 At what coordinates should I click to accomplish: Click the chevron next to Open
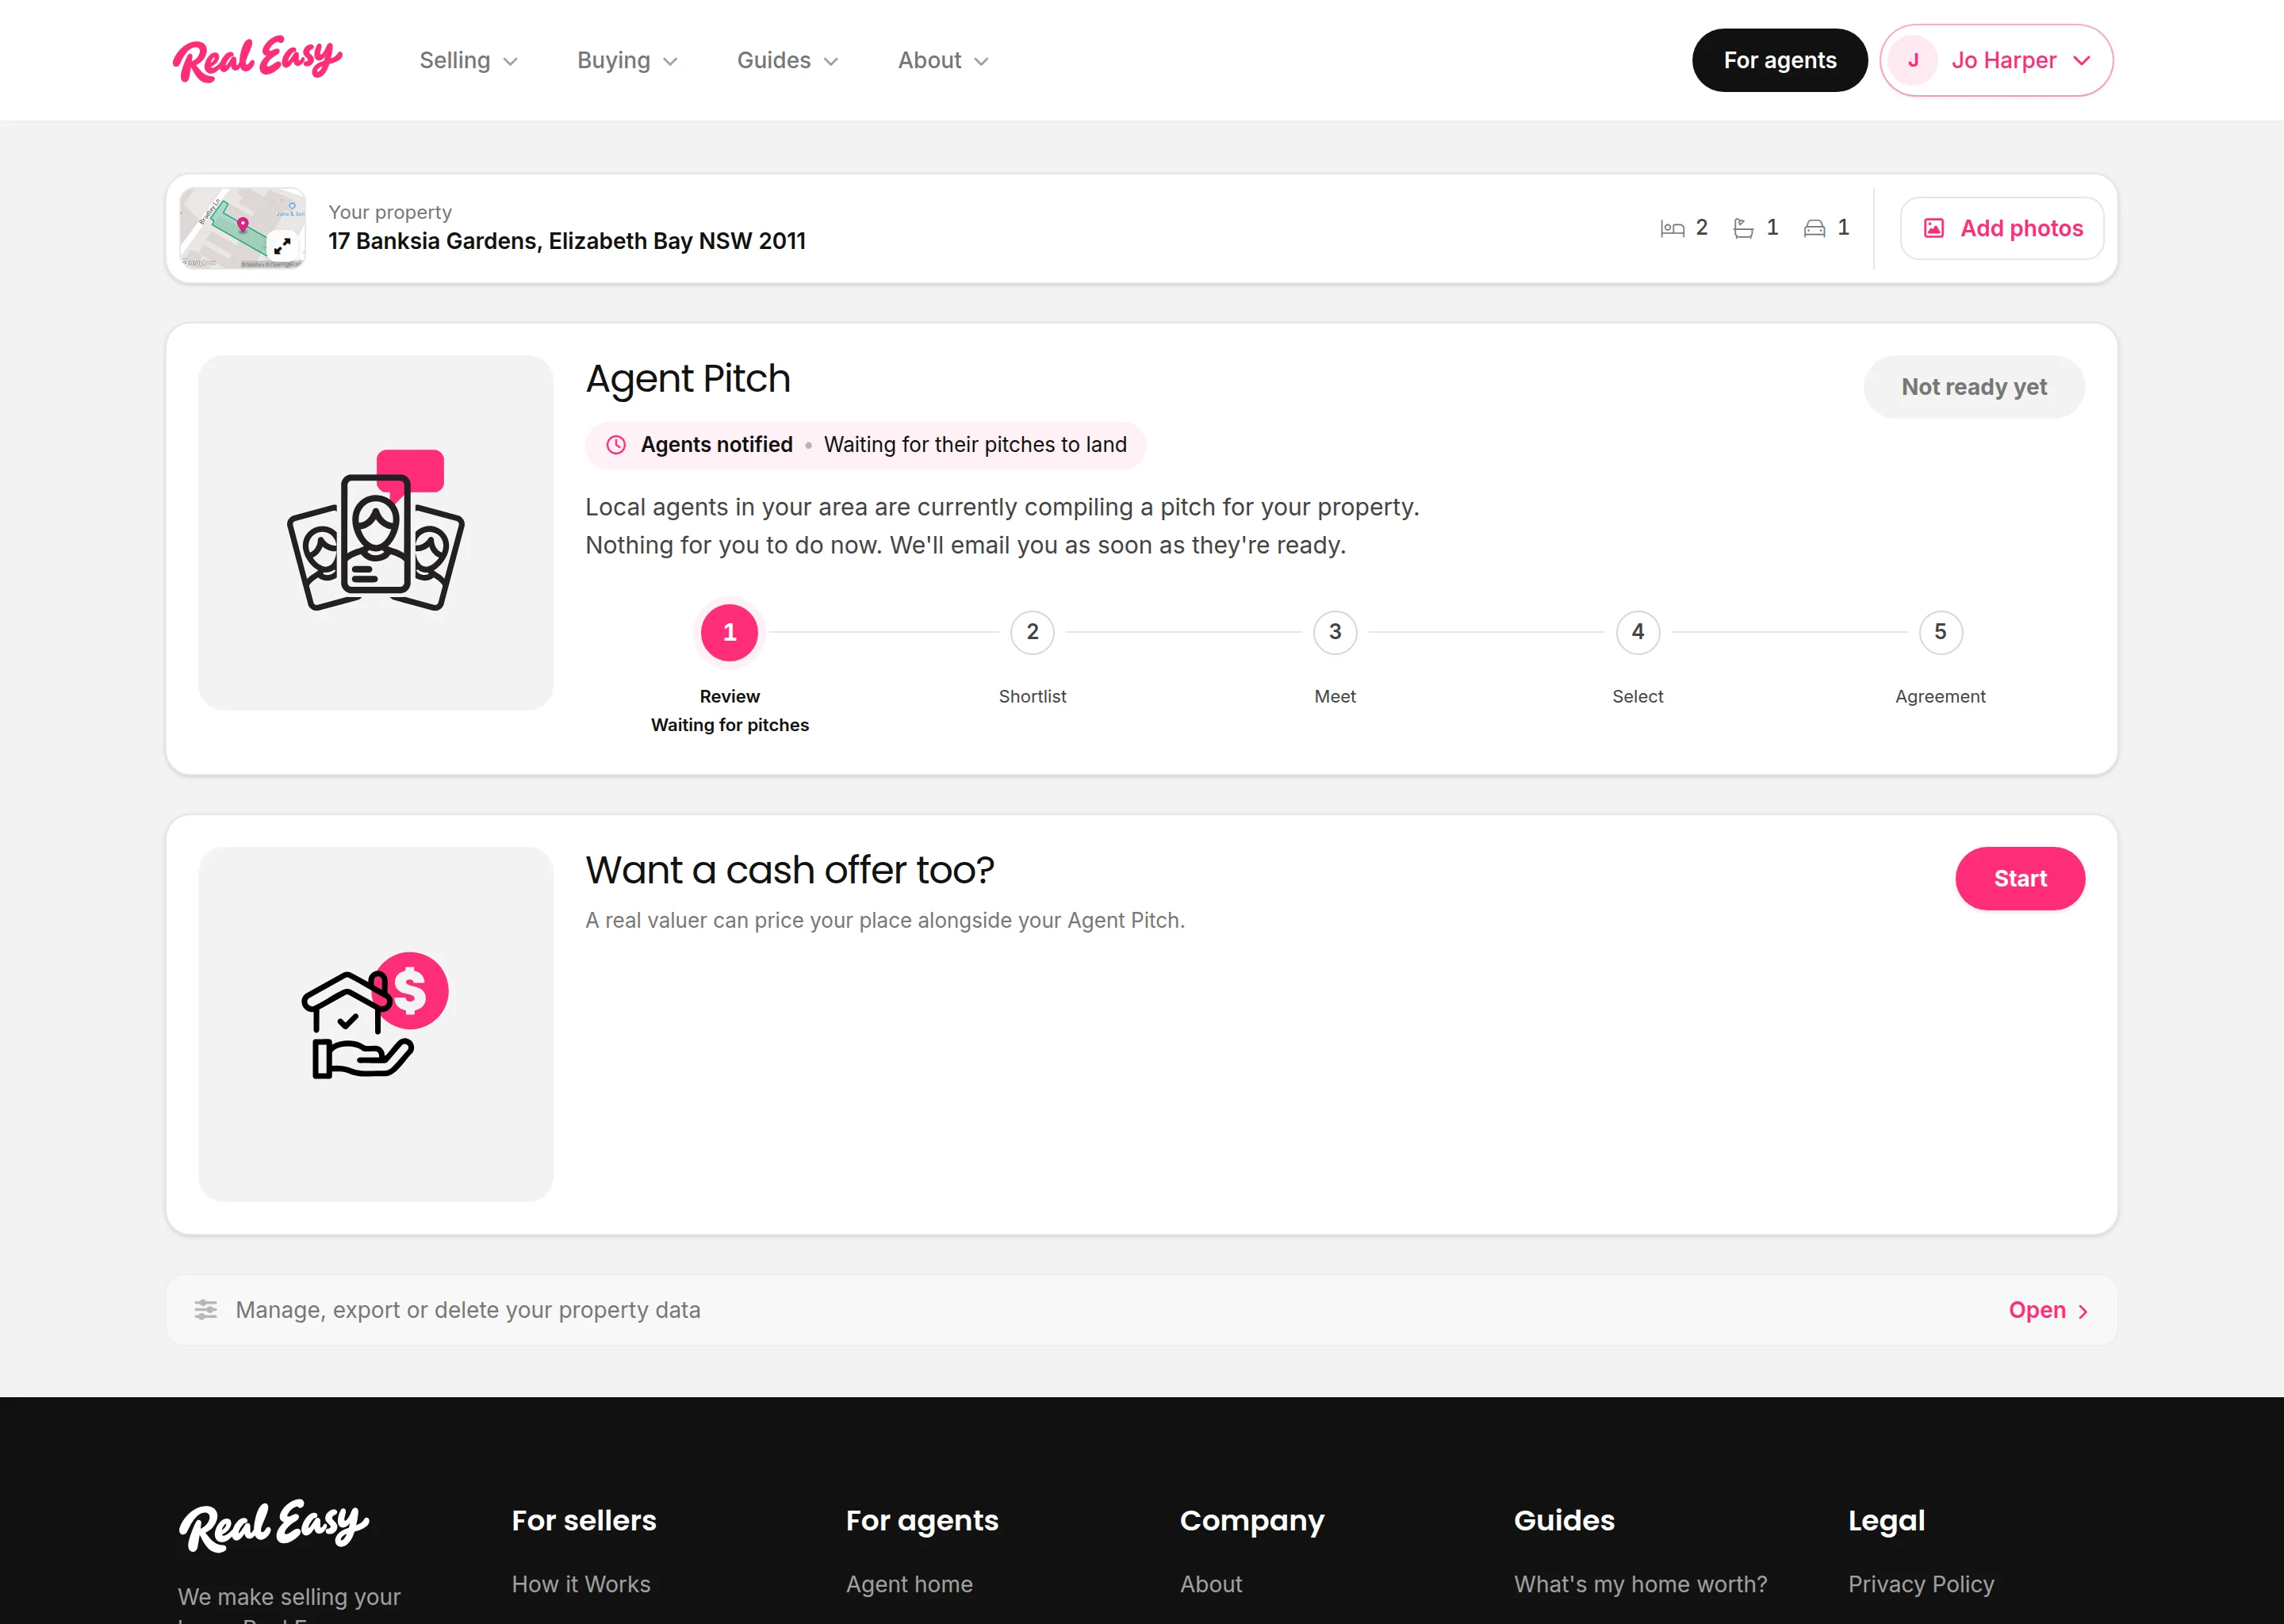click(x=2083, y=1312)
